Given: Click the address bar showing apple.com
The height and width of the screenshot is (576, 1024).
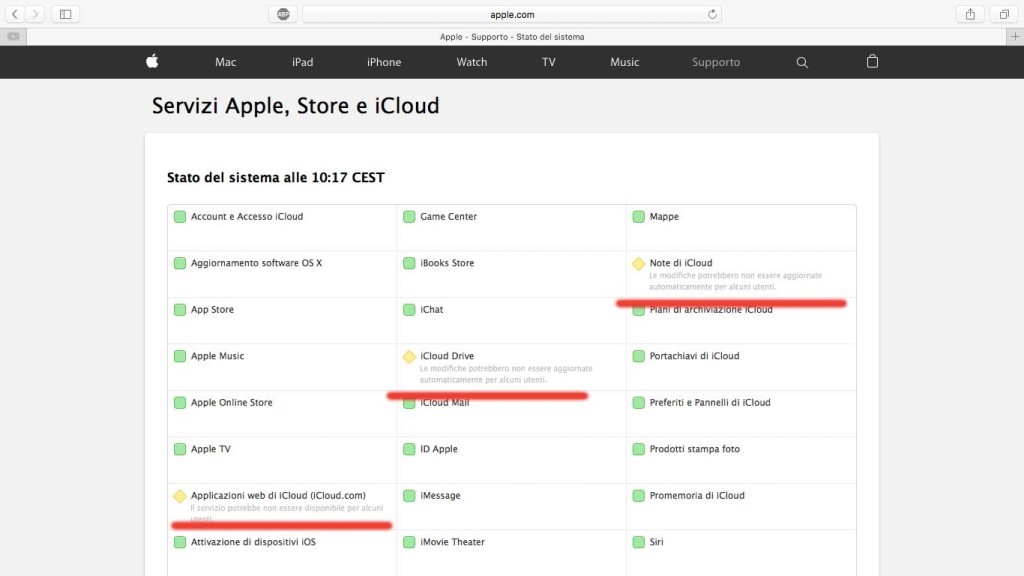Looking at the screenshot, I should (x=512, y=13).
